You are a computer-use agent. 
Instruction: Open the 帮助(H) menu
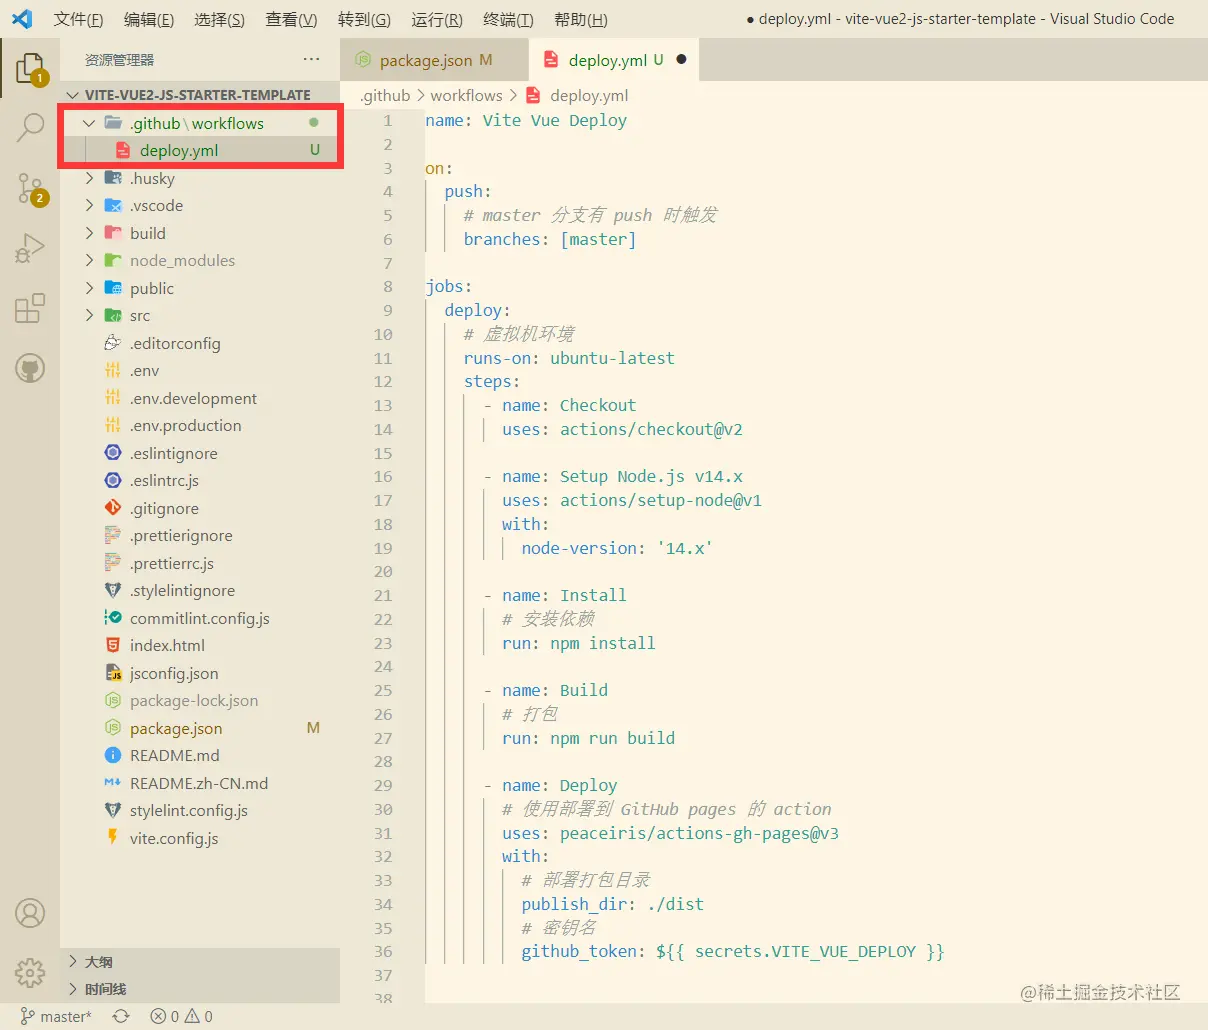581,19
